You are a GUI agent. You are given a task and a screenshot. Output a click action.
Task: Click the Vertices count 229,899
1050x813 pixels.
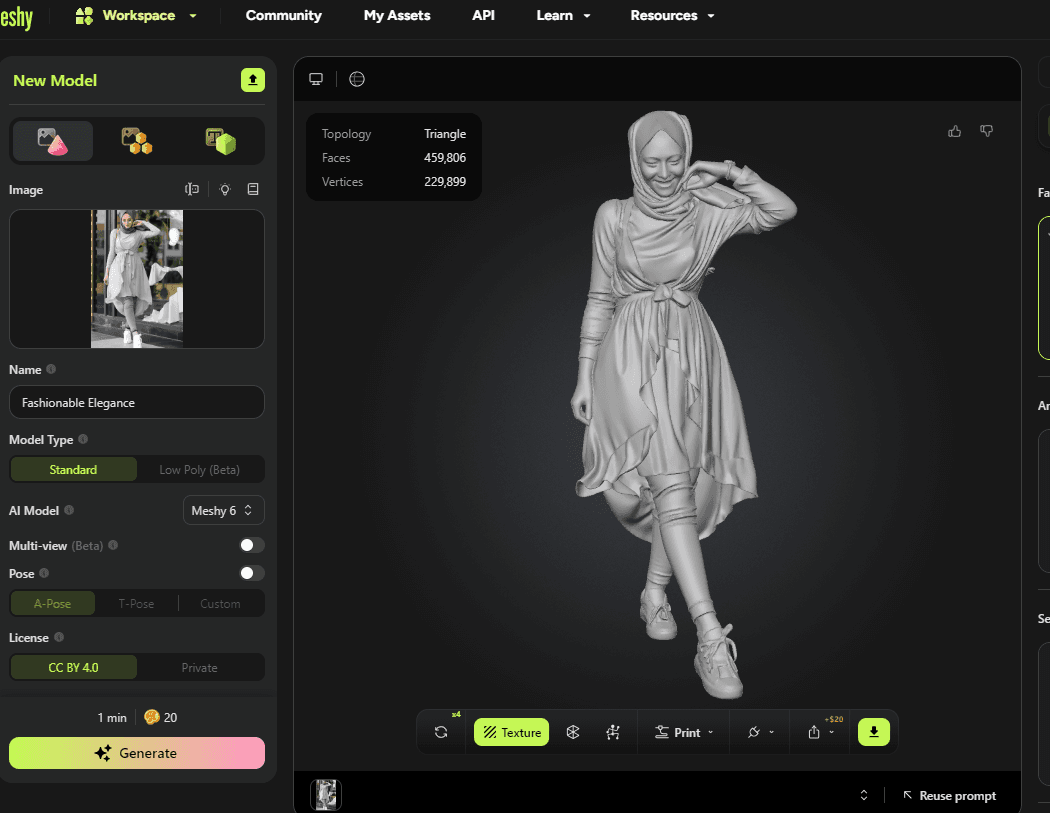(445, 181)
